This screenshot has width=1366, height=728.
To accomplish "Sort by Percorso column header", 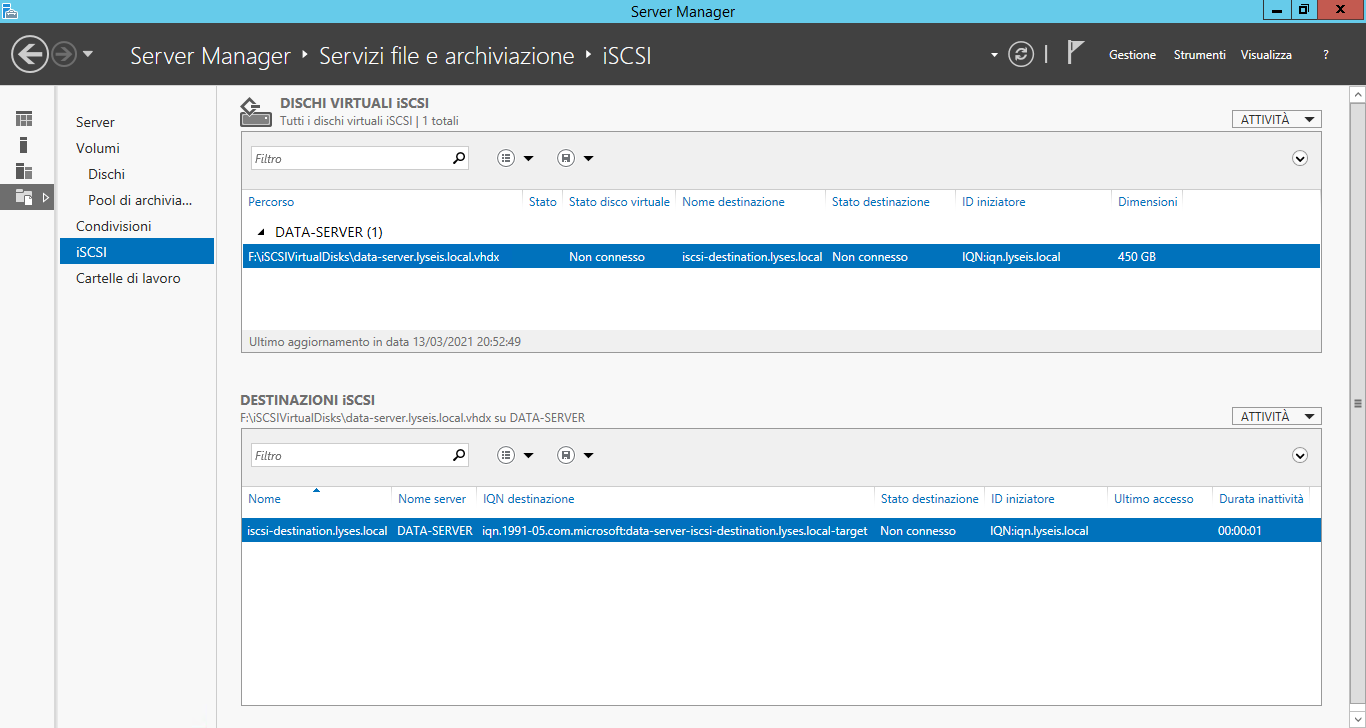I will click(x=271, y=202).
